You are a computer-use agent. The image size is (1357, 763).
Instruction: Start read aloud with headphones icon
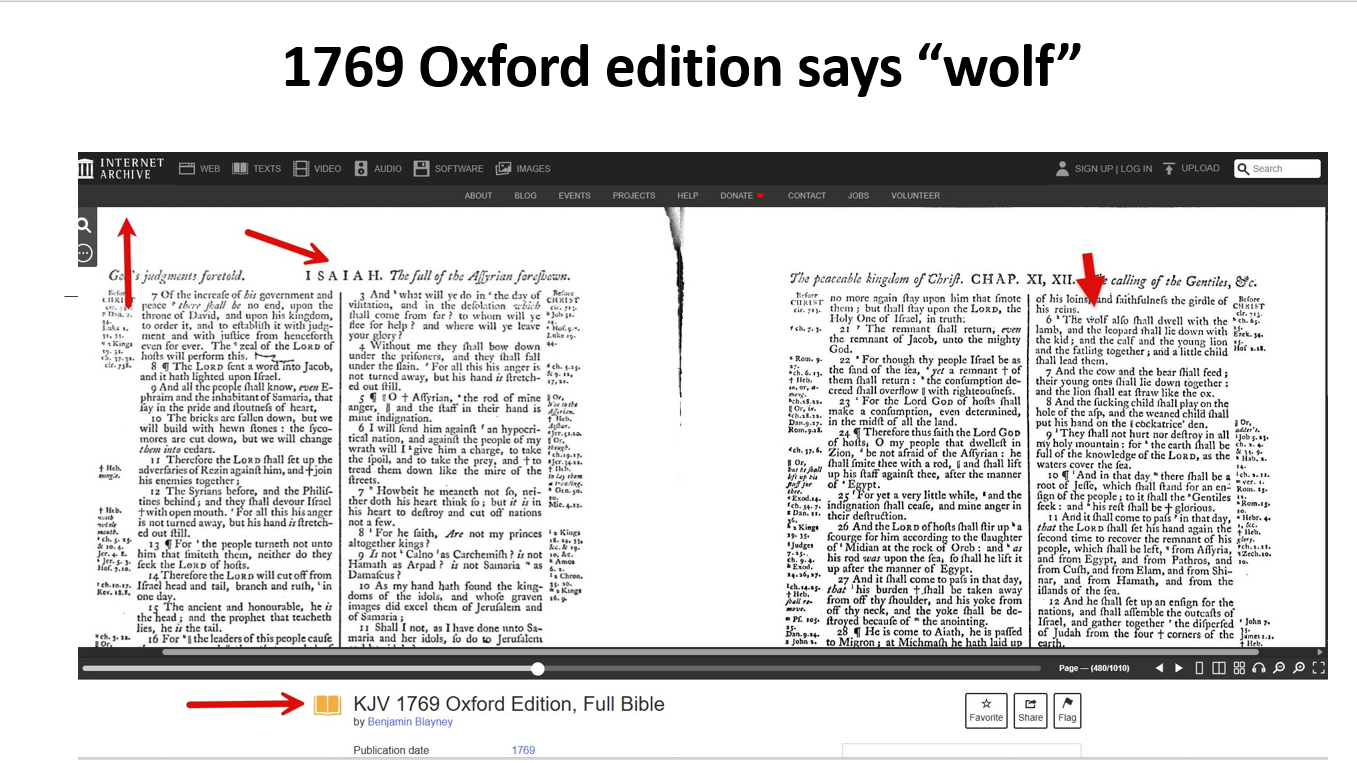pyautogui.click(x=1259, y=668)
